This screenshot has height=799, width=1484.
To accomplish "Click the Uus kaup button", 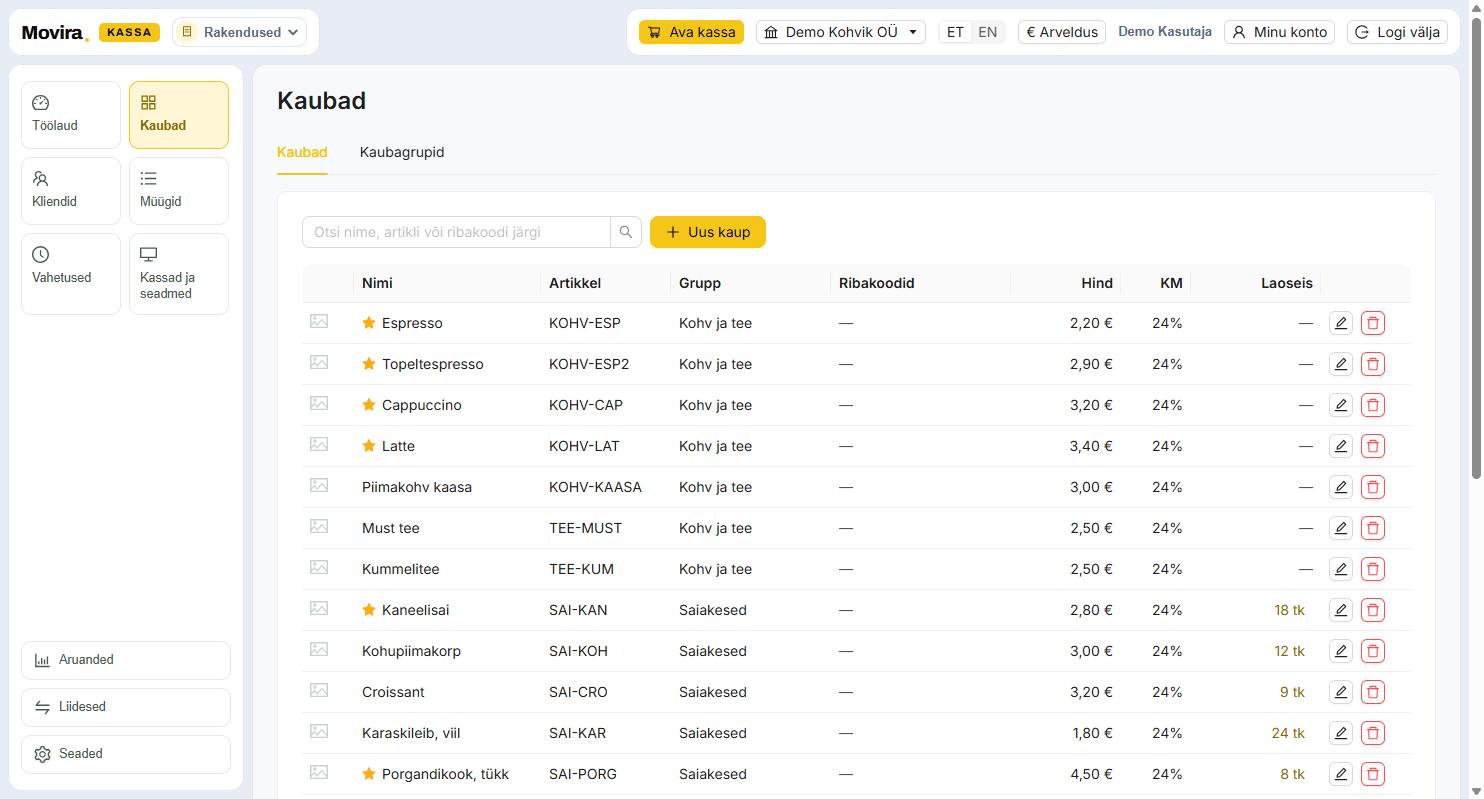I will click(708, 232).
